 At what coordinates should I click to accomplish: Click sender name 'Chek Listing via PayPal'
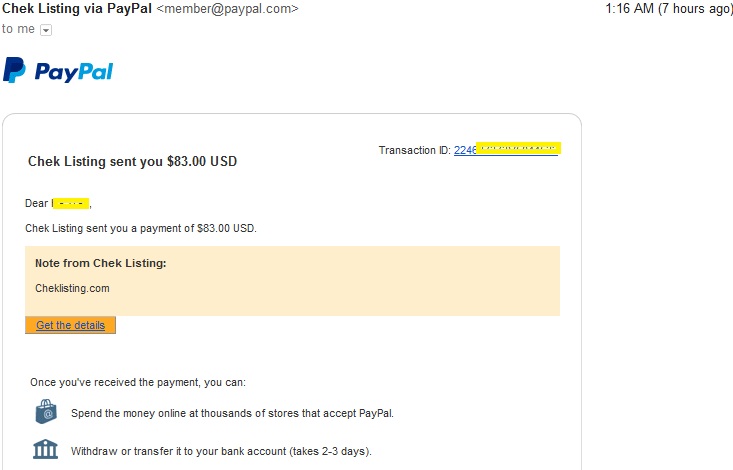[x=77, y=9]
